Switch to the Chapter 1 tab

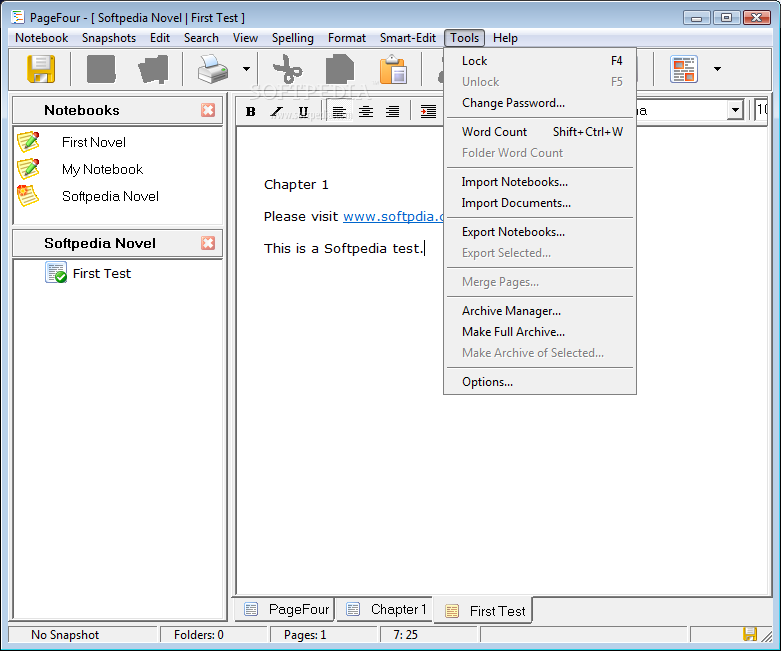[386, 609]
